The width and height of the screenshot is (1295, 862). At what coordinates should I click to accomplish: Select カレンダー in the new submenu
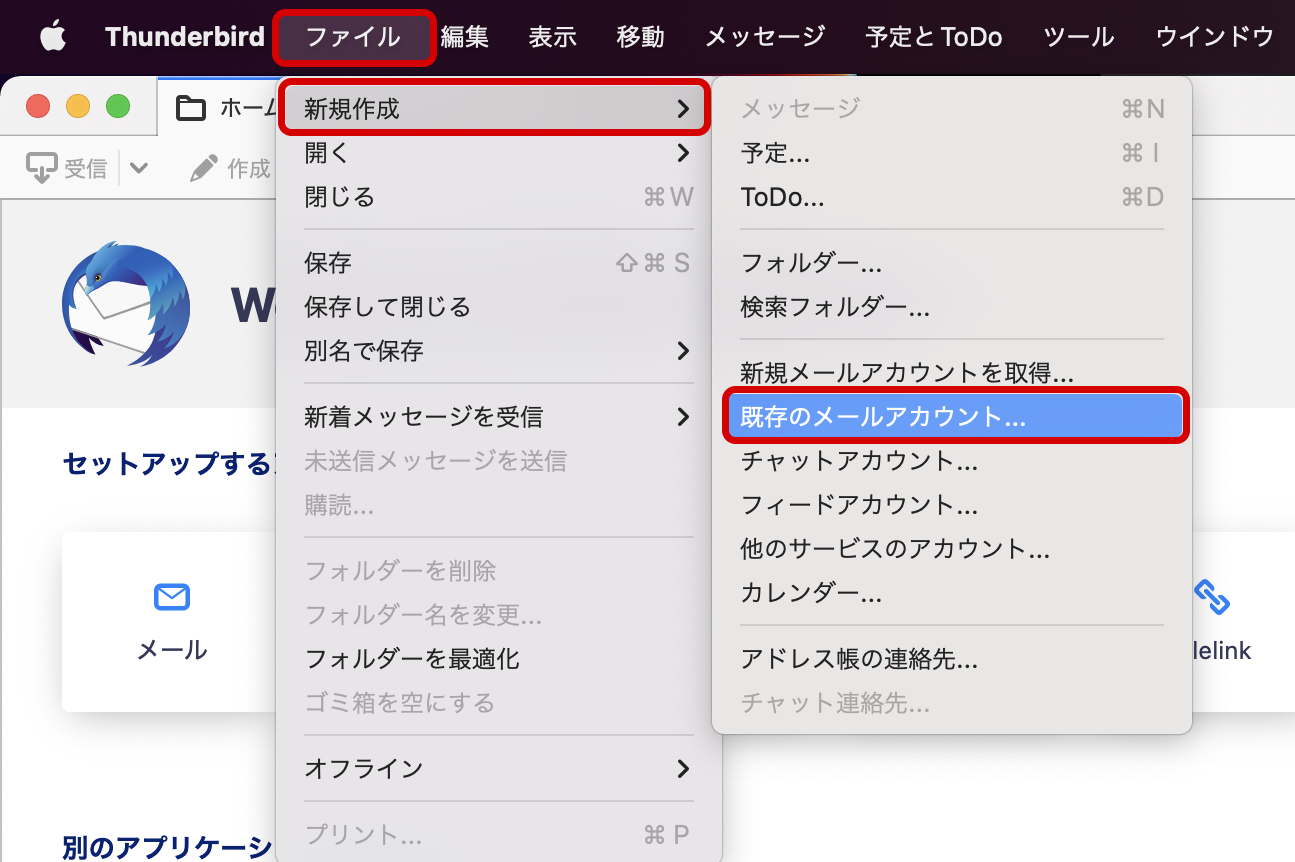click(x=811, y=593)
